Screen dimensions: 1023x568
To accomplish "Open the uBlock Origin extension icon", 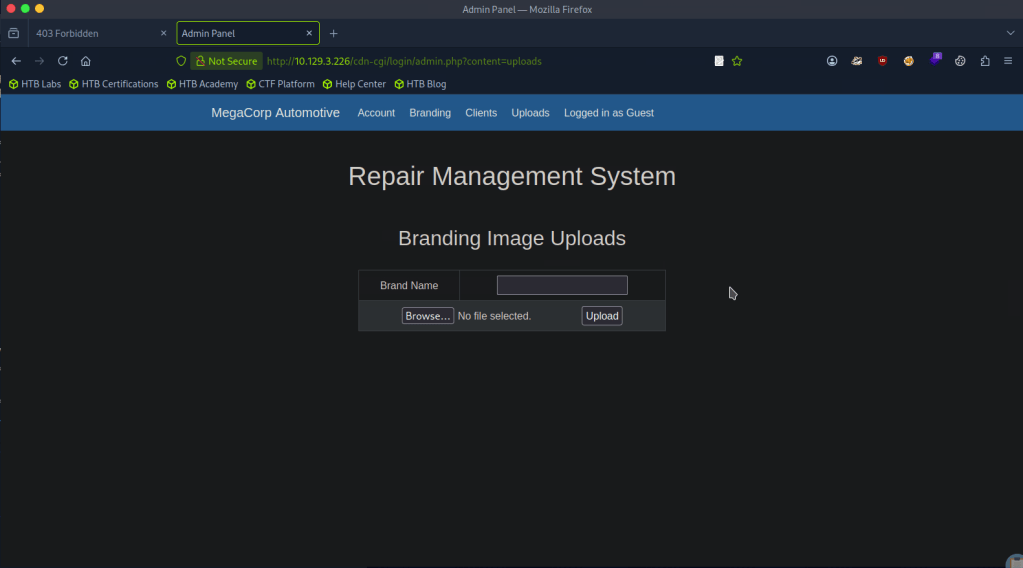I will (x=883, y=61).
